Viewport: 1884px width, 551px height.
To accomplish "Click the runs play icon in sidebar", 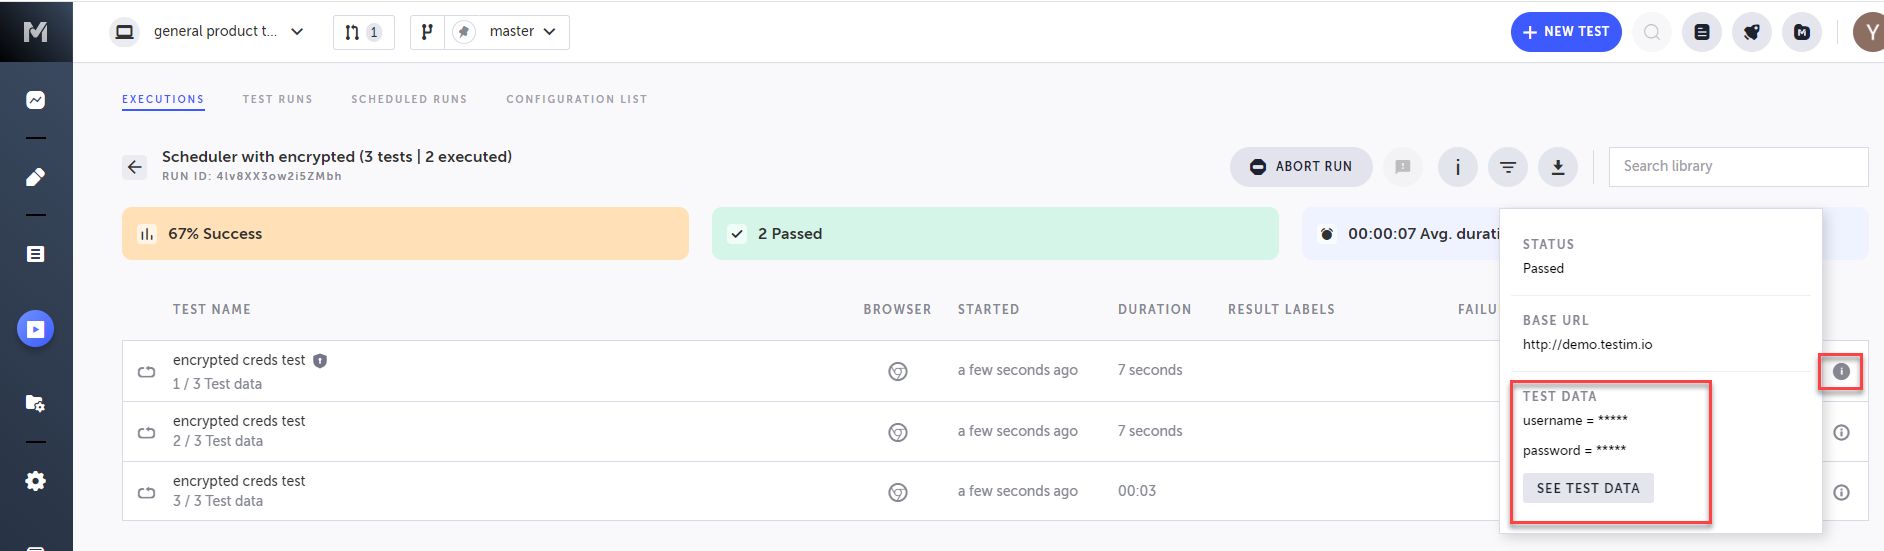I will tap(35, 329).
